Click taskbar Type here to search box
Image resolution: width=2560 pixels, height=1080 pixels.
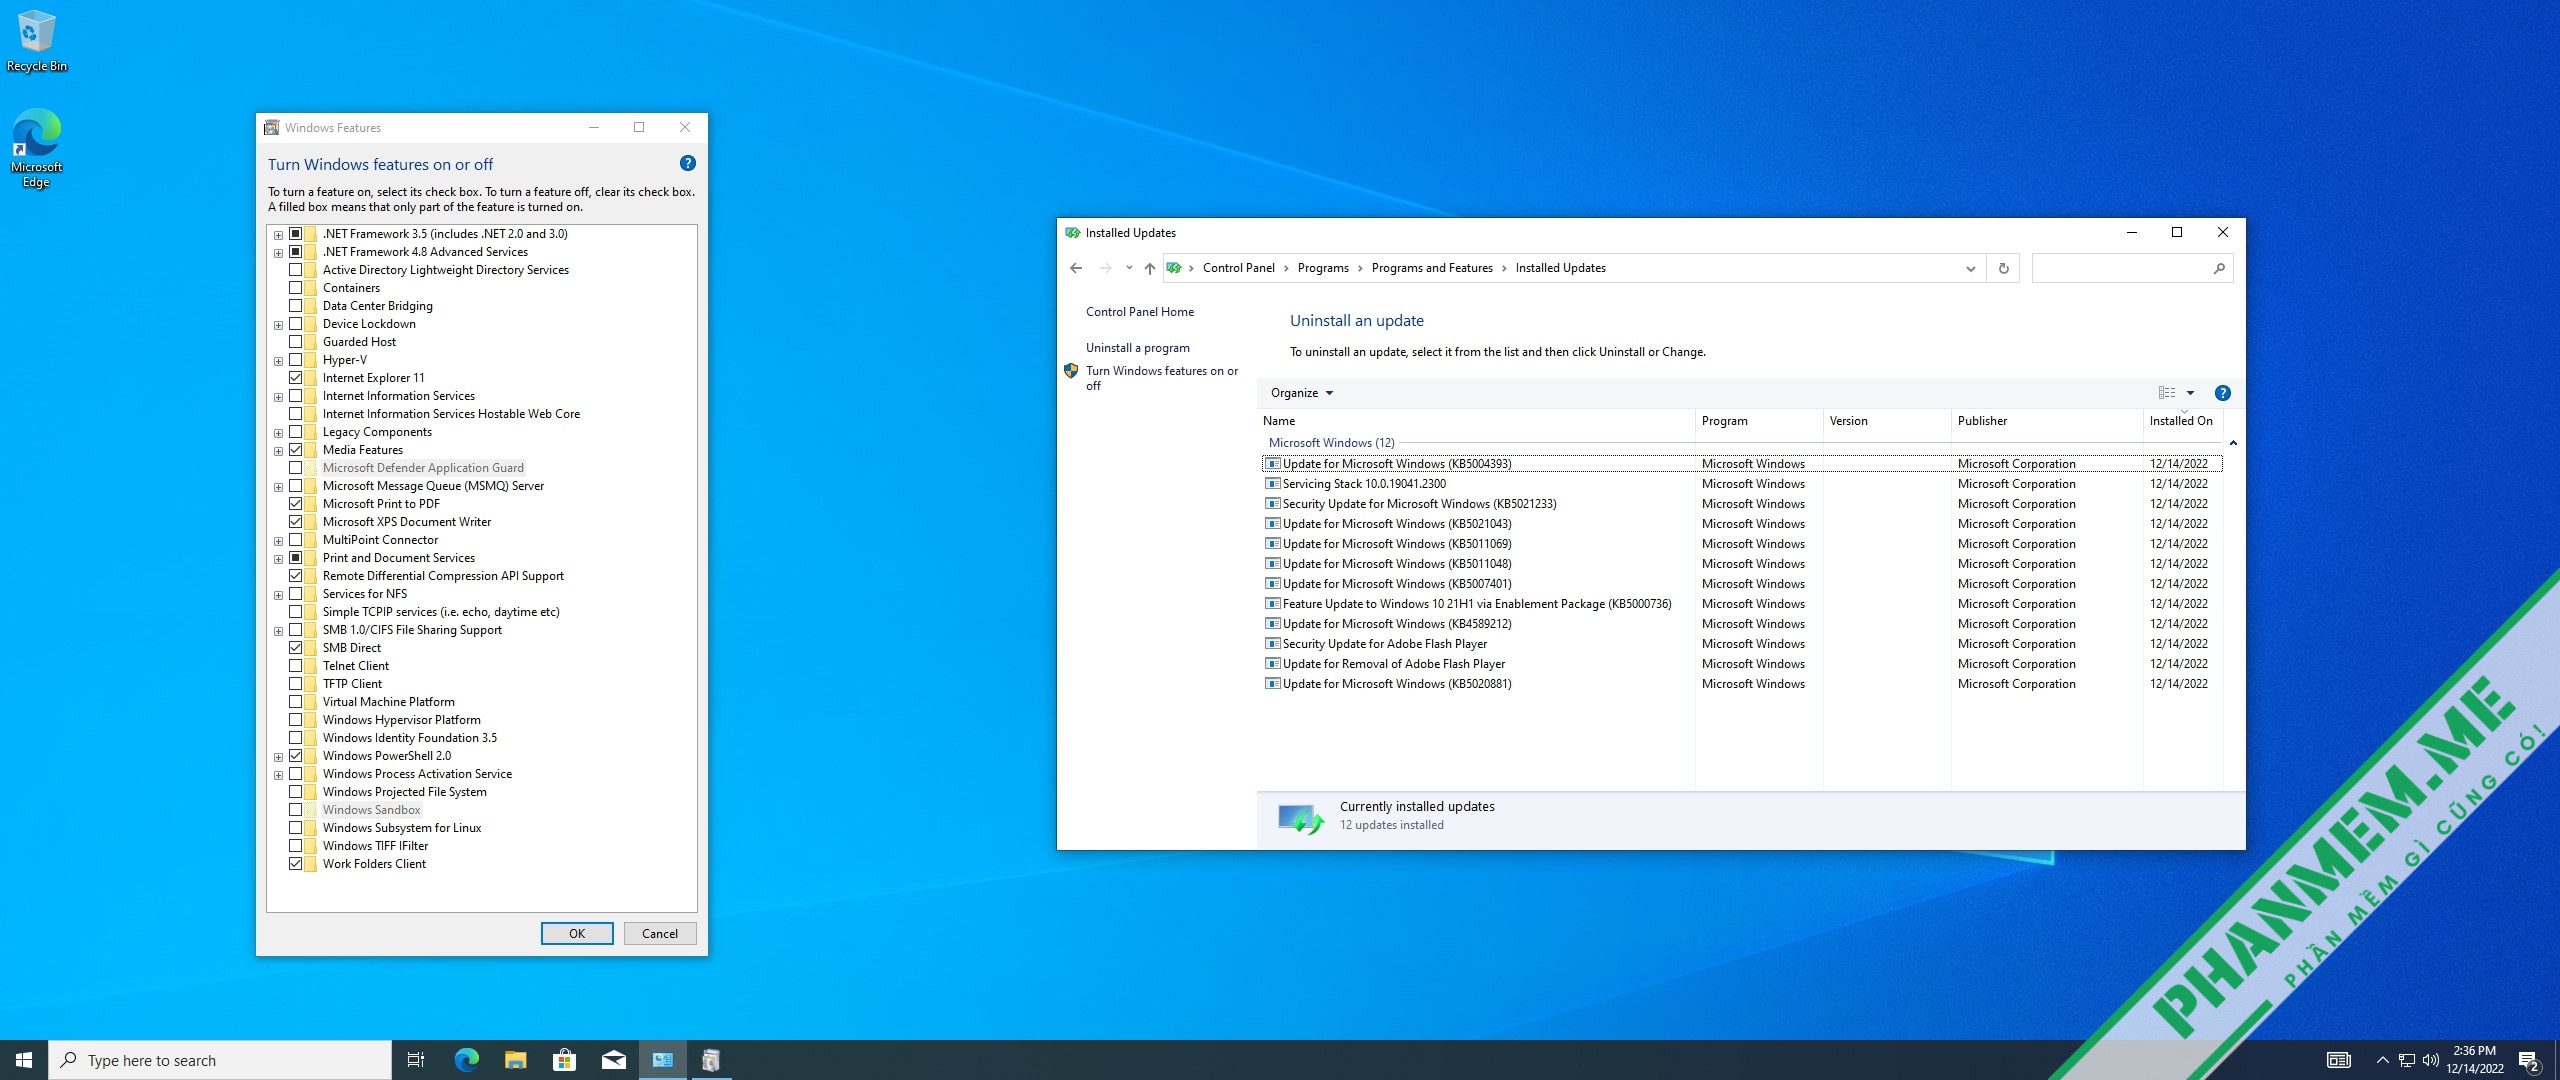pos(220,1060)
